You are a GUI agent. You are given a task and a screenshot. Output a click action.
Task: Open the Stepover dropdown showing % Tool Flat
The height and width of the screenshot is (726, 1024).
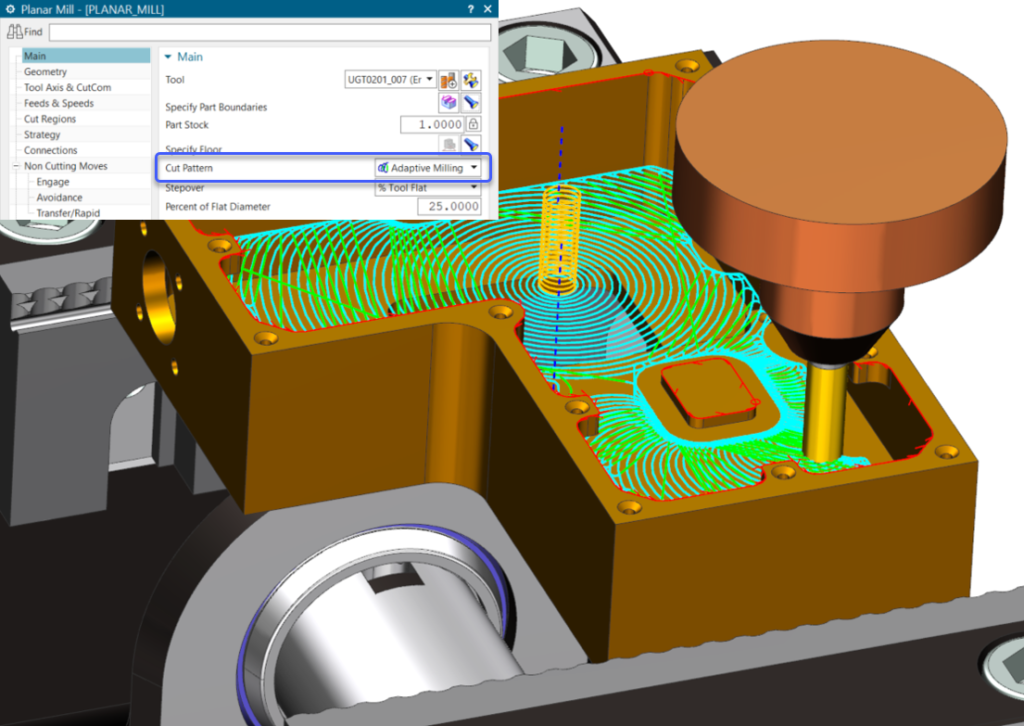point(472,187)
